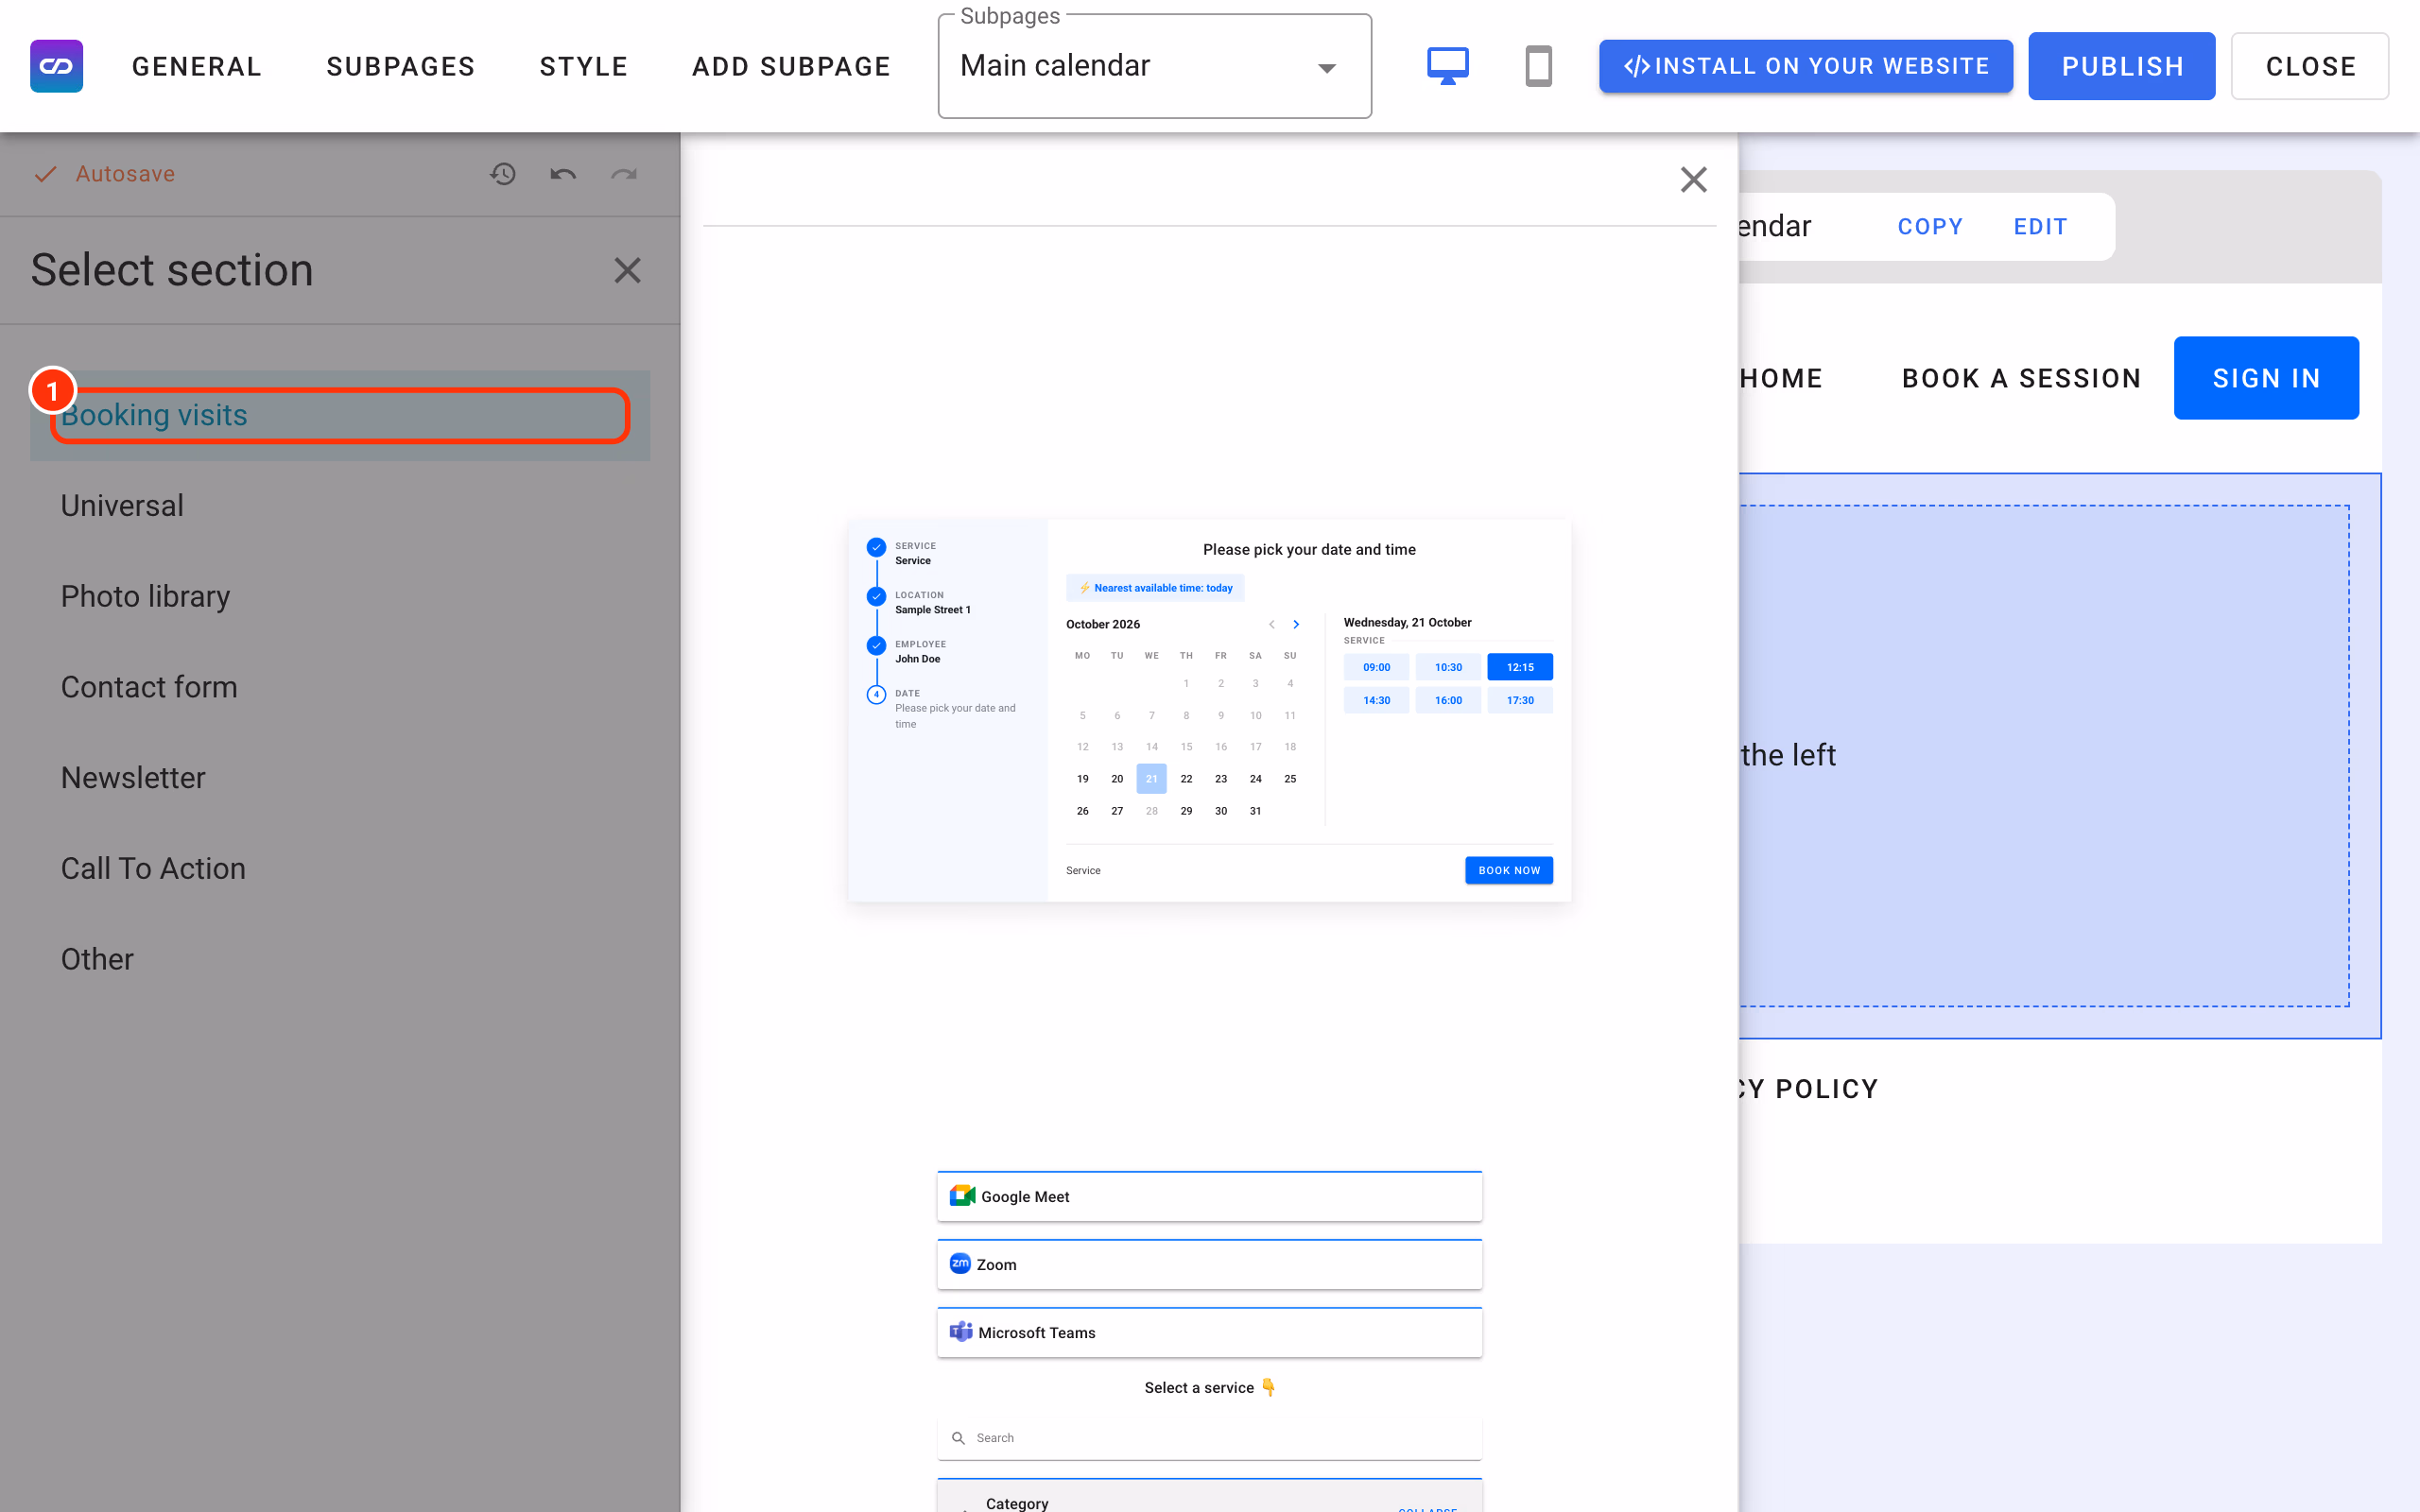Click the calendar booking preview thumbnail
This screenshot has height=1512, width=2420.
[x=1209, y=710]
